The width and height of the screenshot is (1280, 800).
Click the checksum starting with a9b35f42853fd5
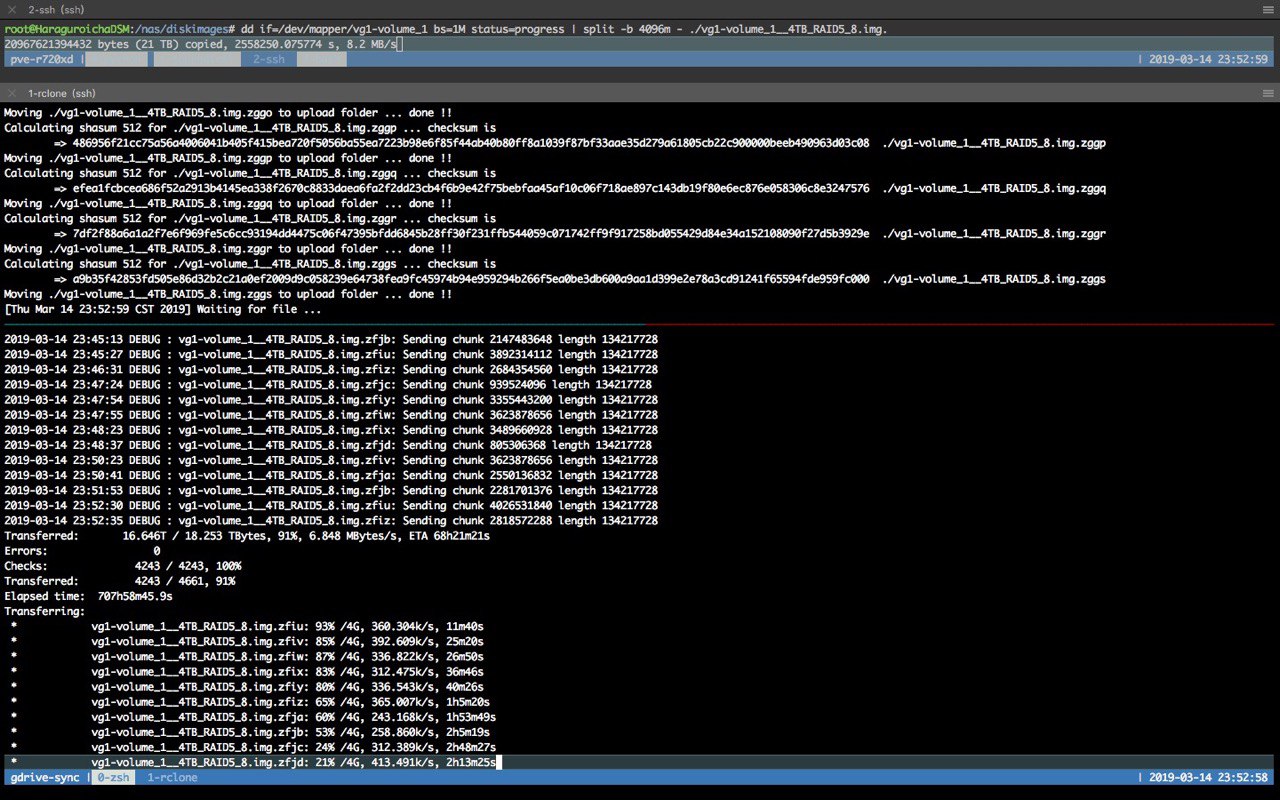pyautogui.click(x=471, y=279)
